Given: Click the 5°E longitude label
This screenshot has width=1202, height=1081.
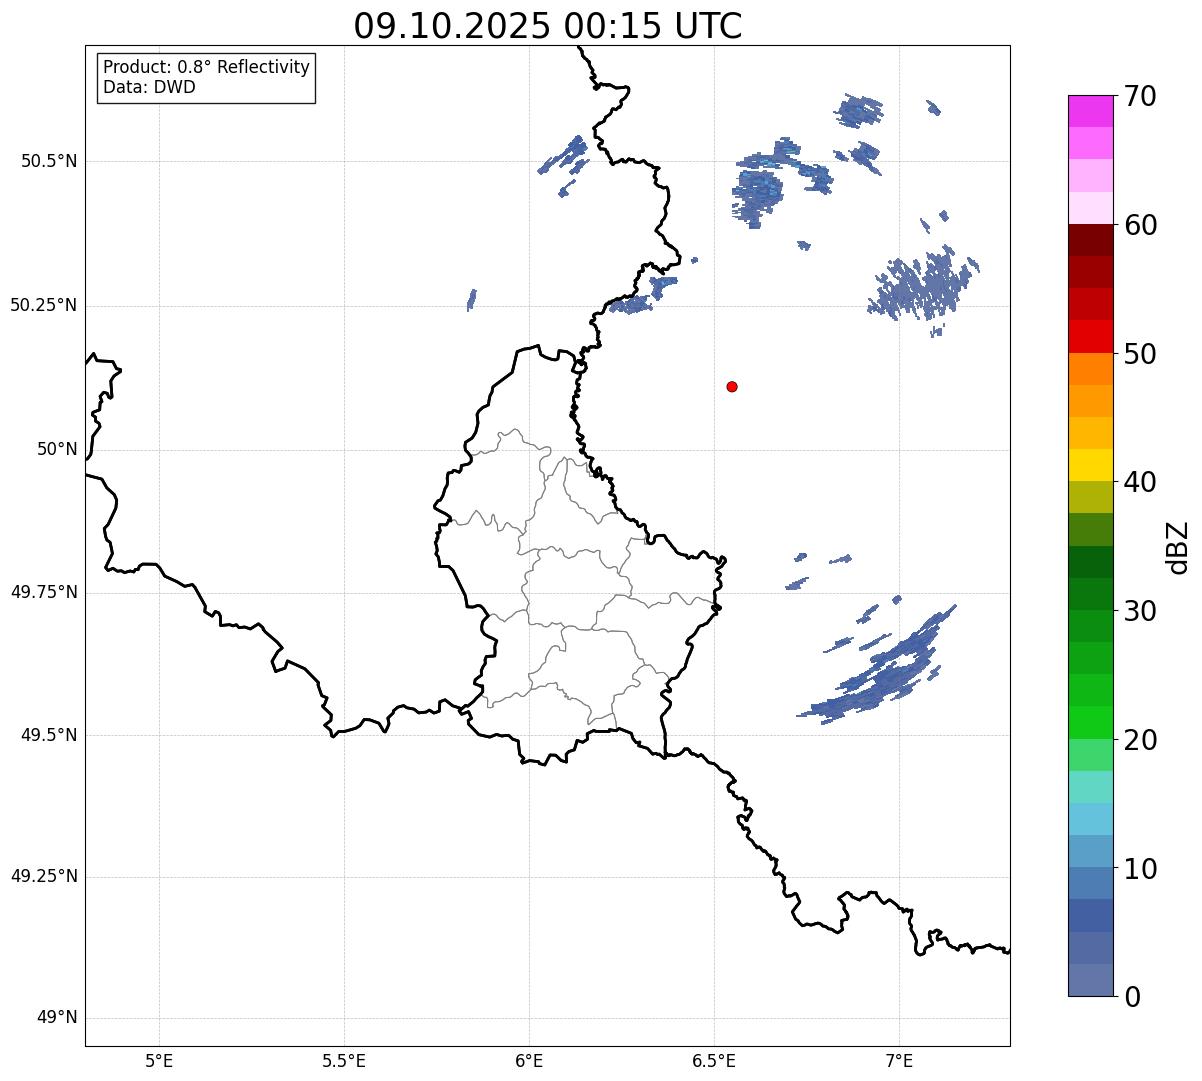Looking at the screenshot, I should (159, 1060).
